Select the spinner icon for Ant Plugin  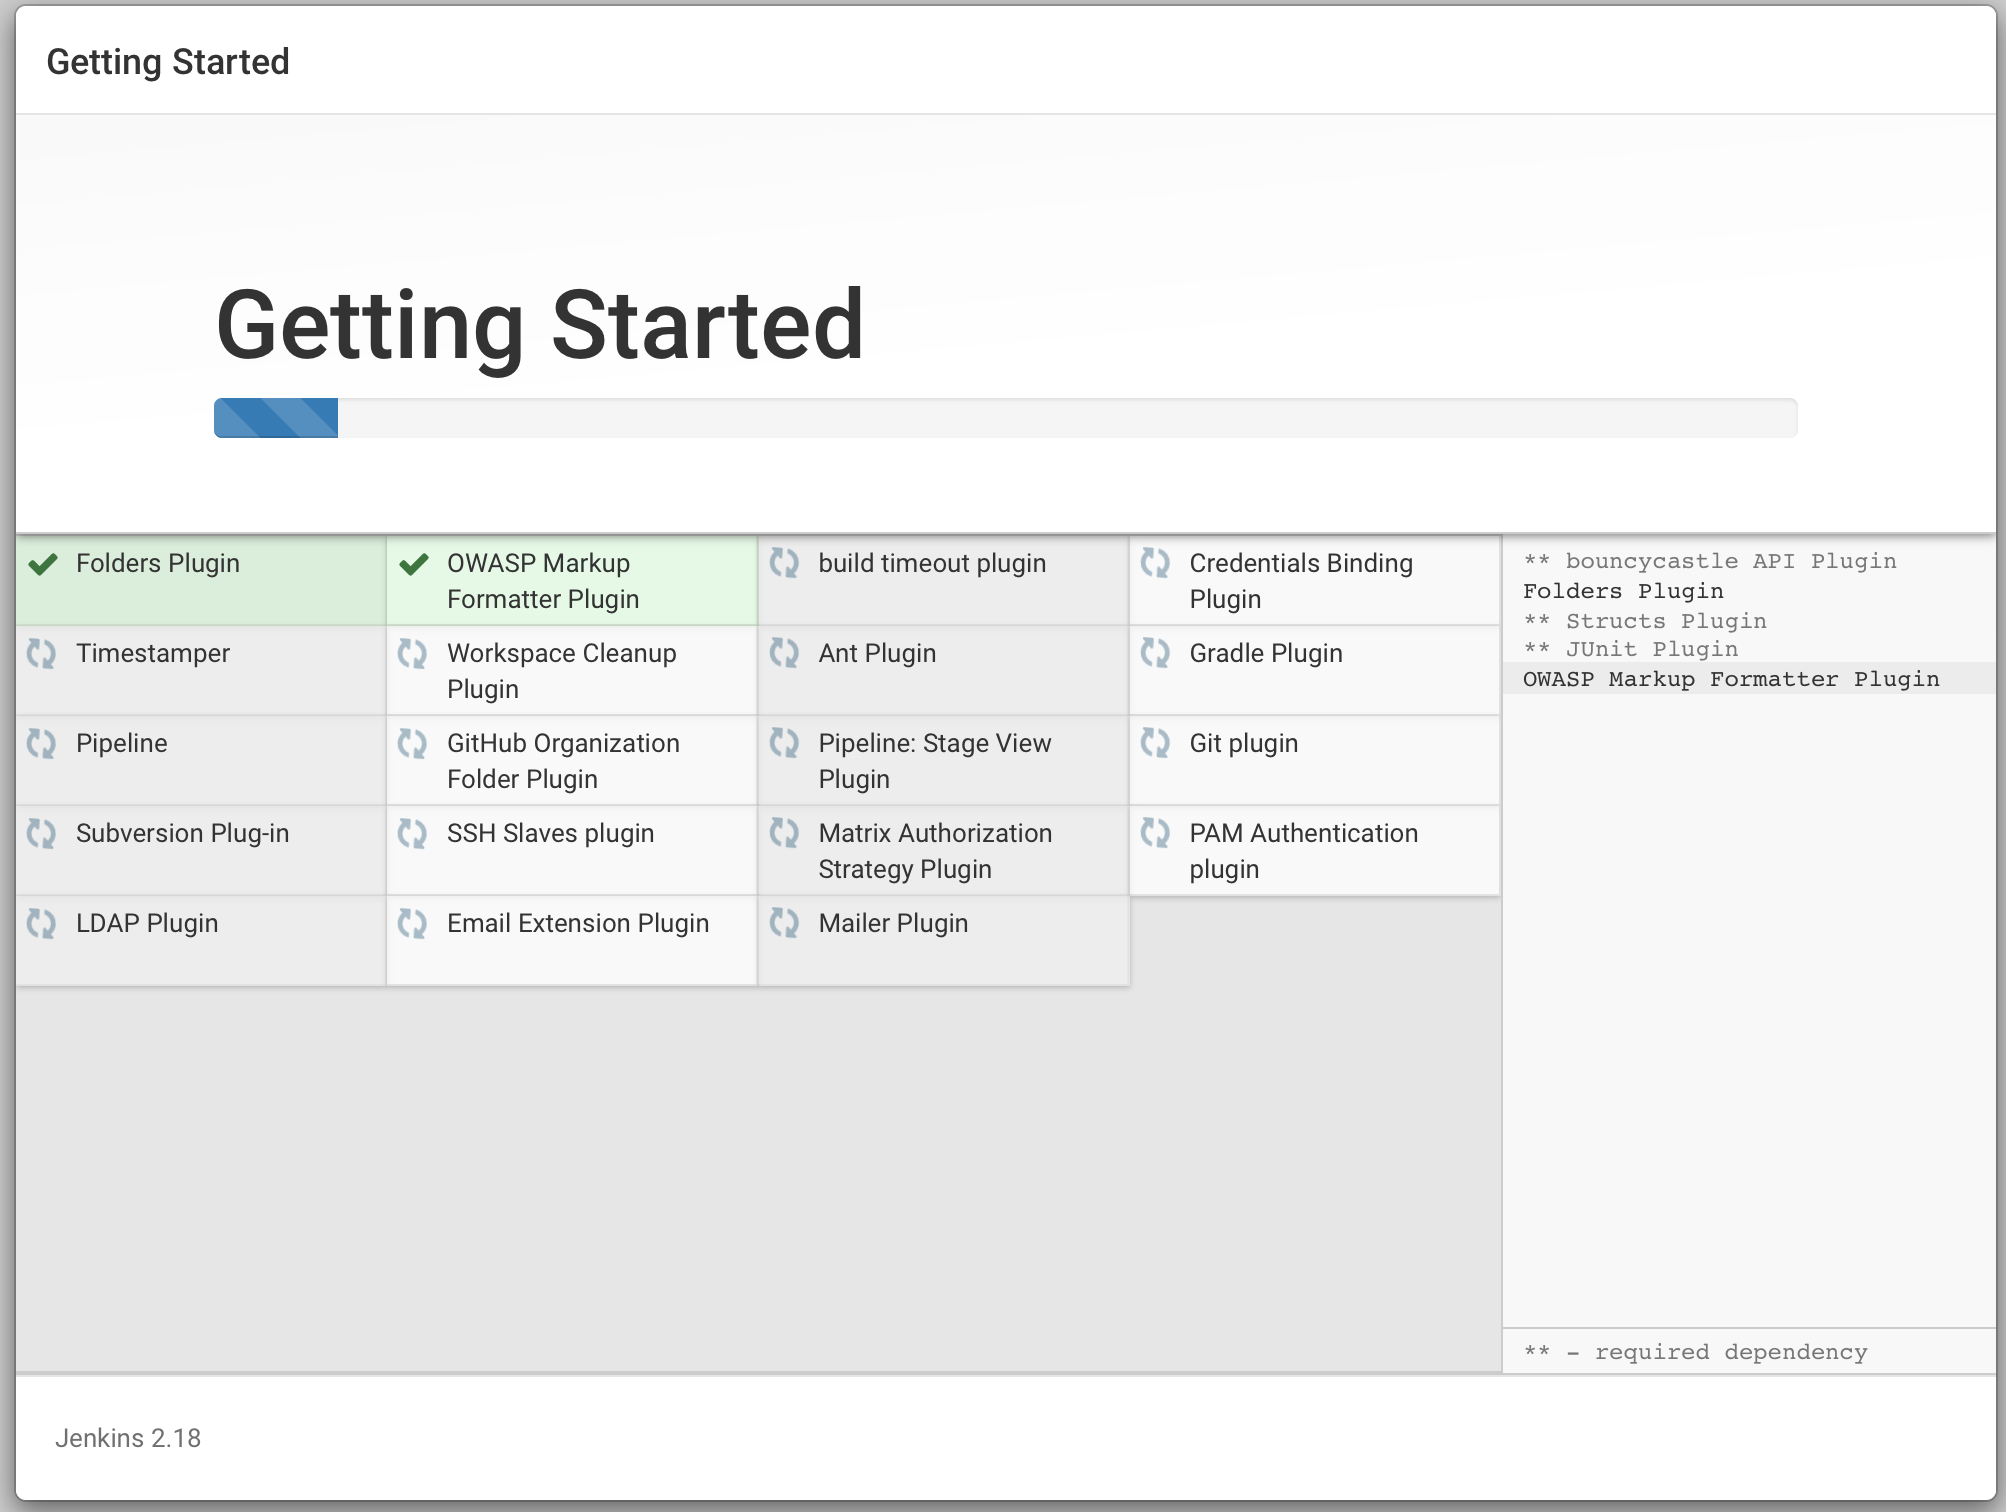pos(785,654)
